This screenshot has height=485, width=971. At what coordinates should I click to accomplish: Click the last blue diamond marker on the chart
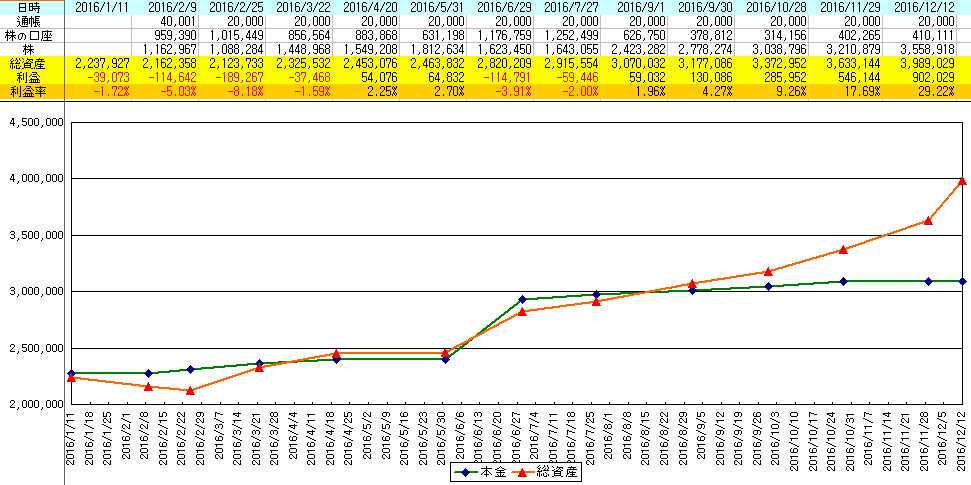pyautogui.click(x=961, y=281)
